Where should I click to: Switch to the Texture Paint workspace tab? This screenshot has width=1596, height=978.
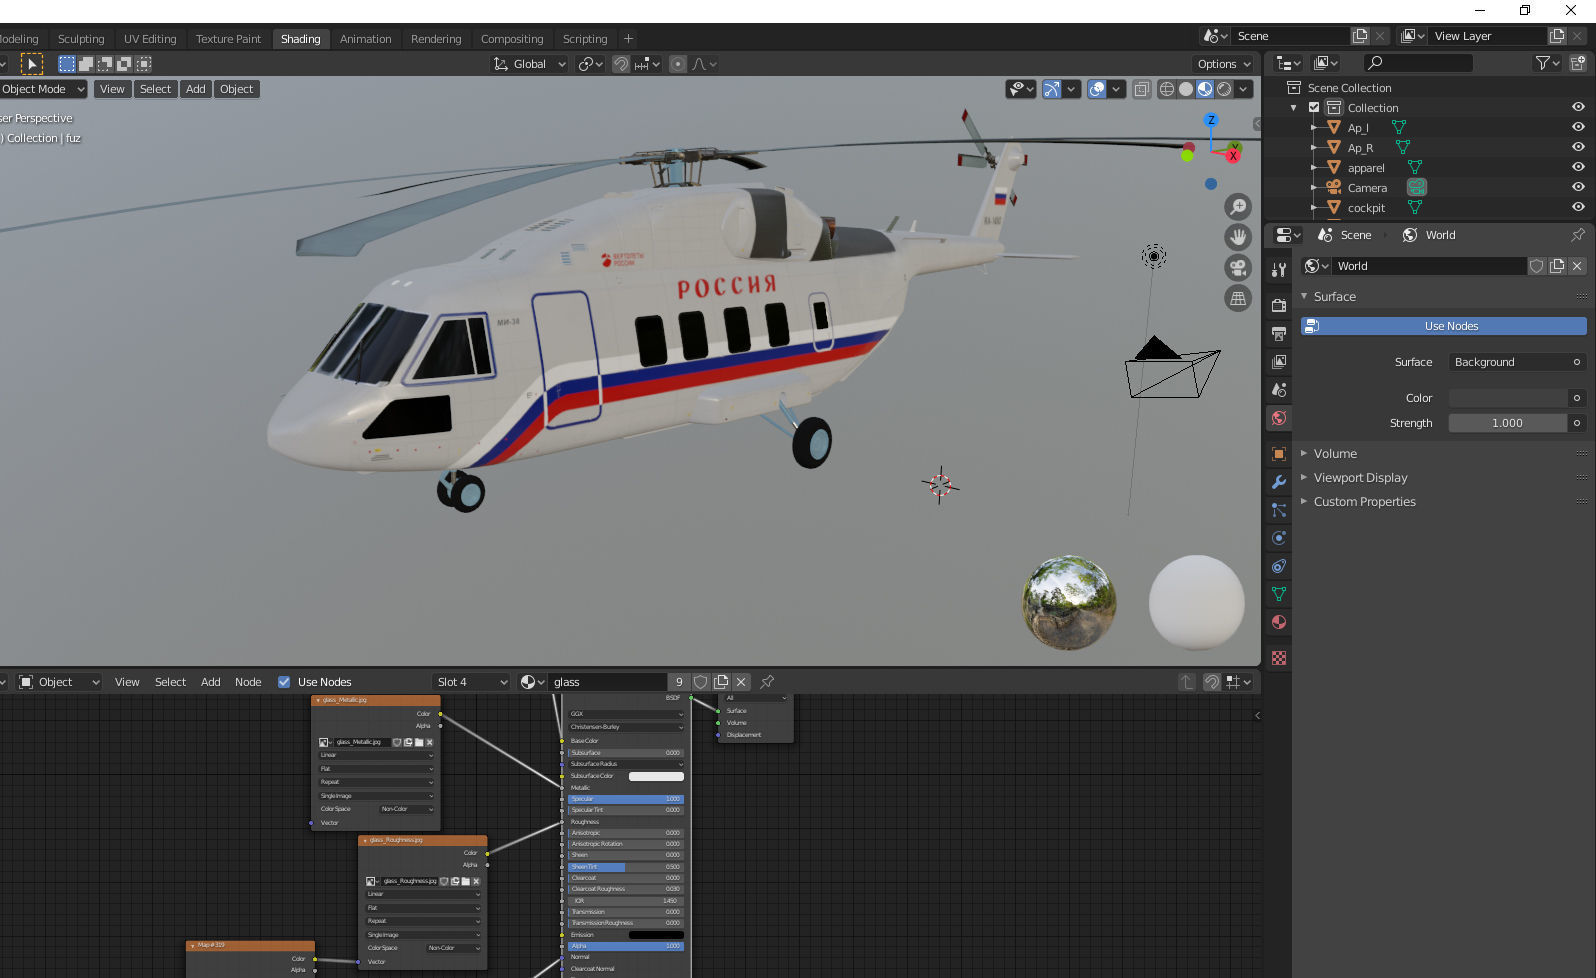pyautogui.click(x=228, y=39)
